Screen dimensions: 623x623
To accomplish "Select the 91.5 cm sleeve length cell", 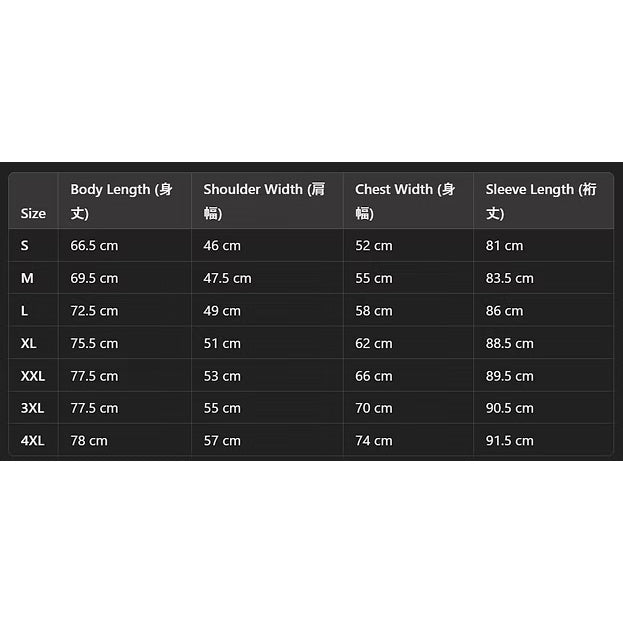I will (x=509, y=441).
